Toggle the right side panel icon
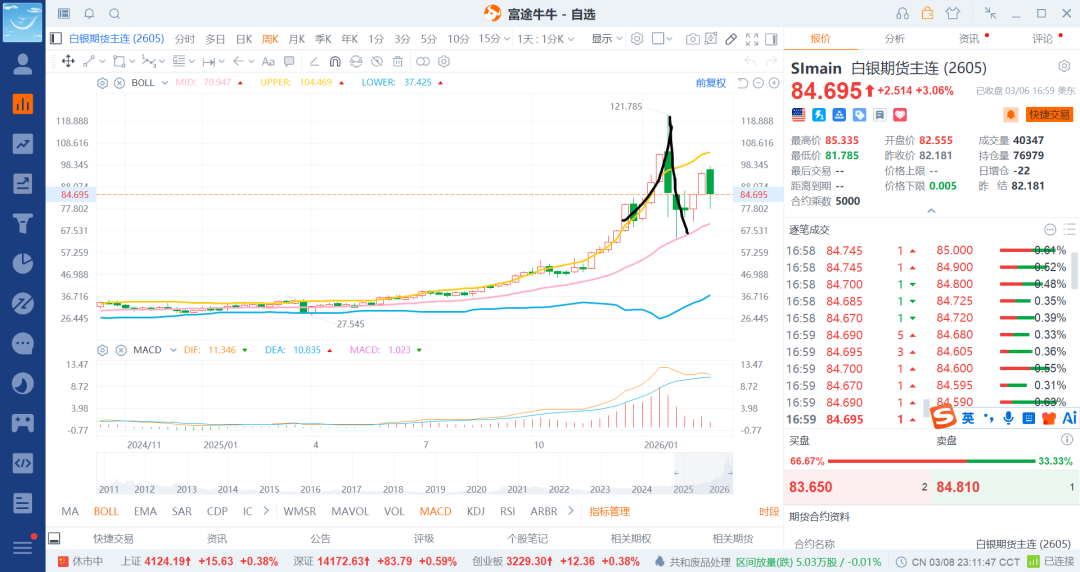The width and height of the screenshot is (1080, 572). coord(771,39)
